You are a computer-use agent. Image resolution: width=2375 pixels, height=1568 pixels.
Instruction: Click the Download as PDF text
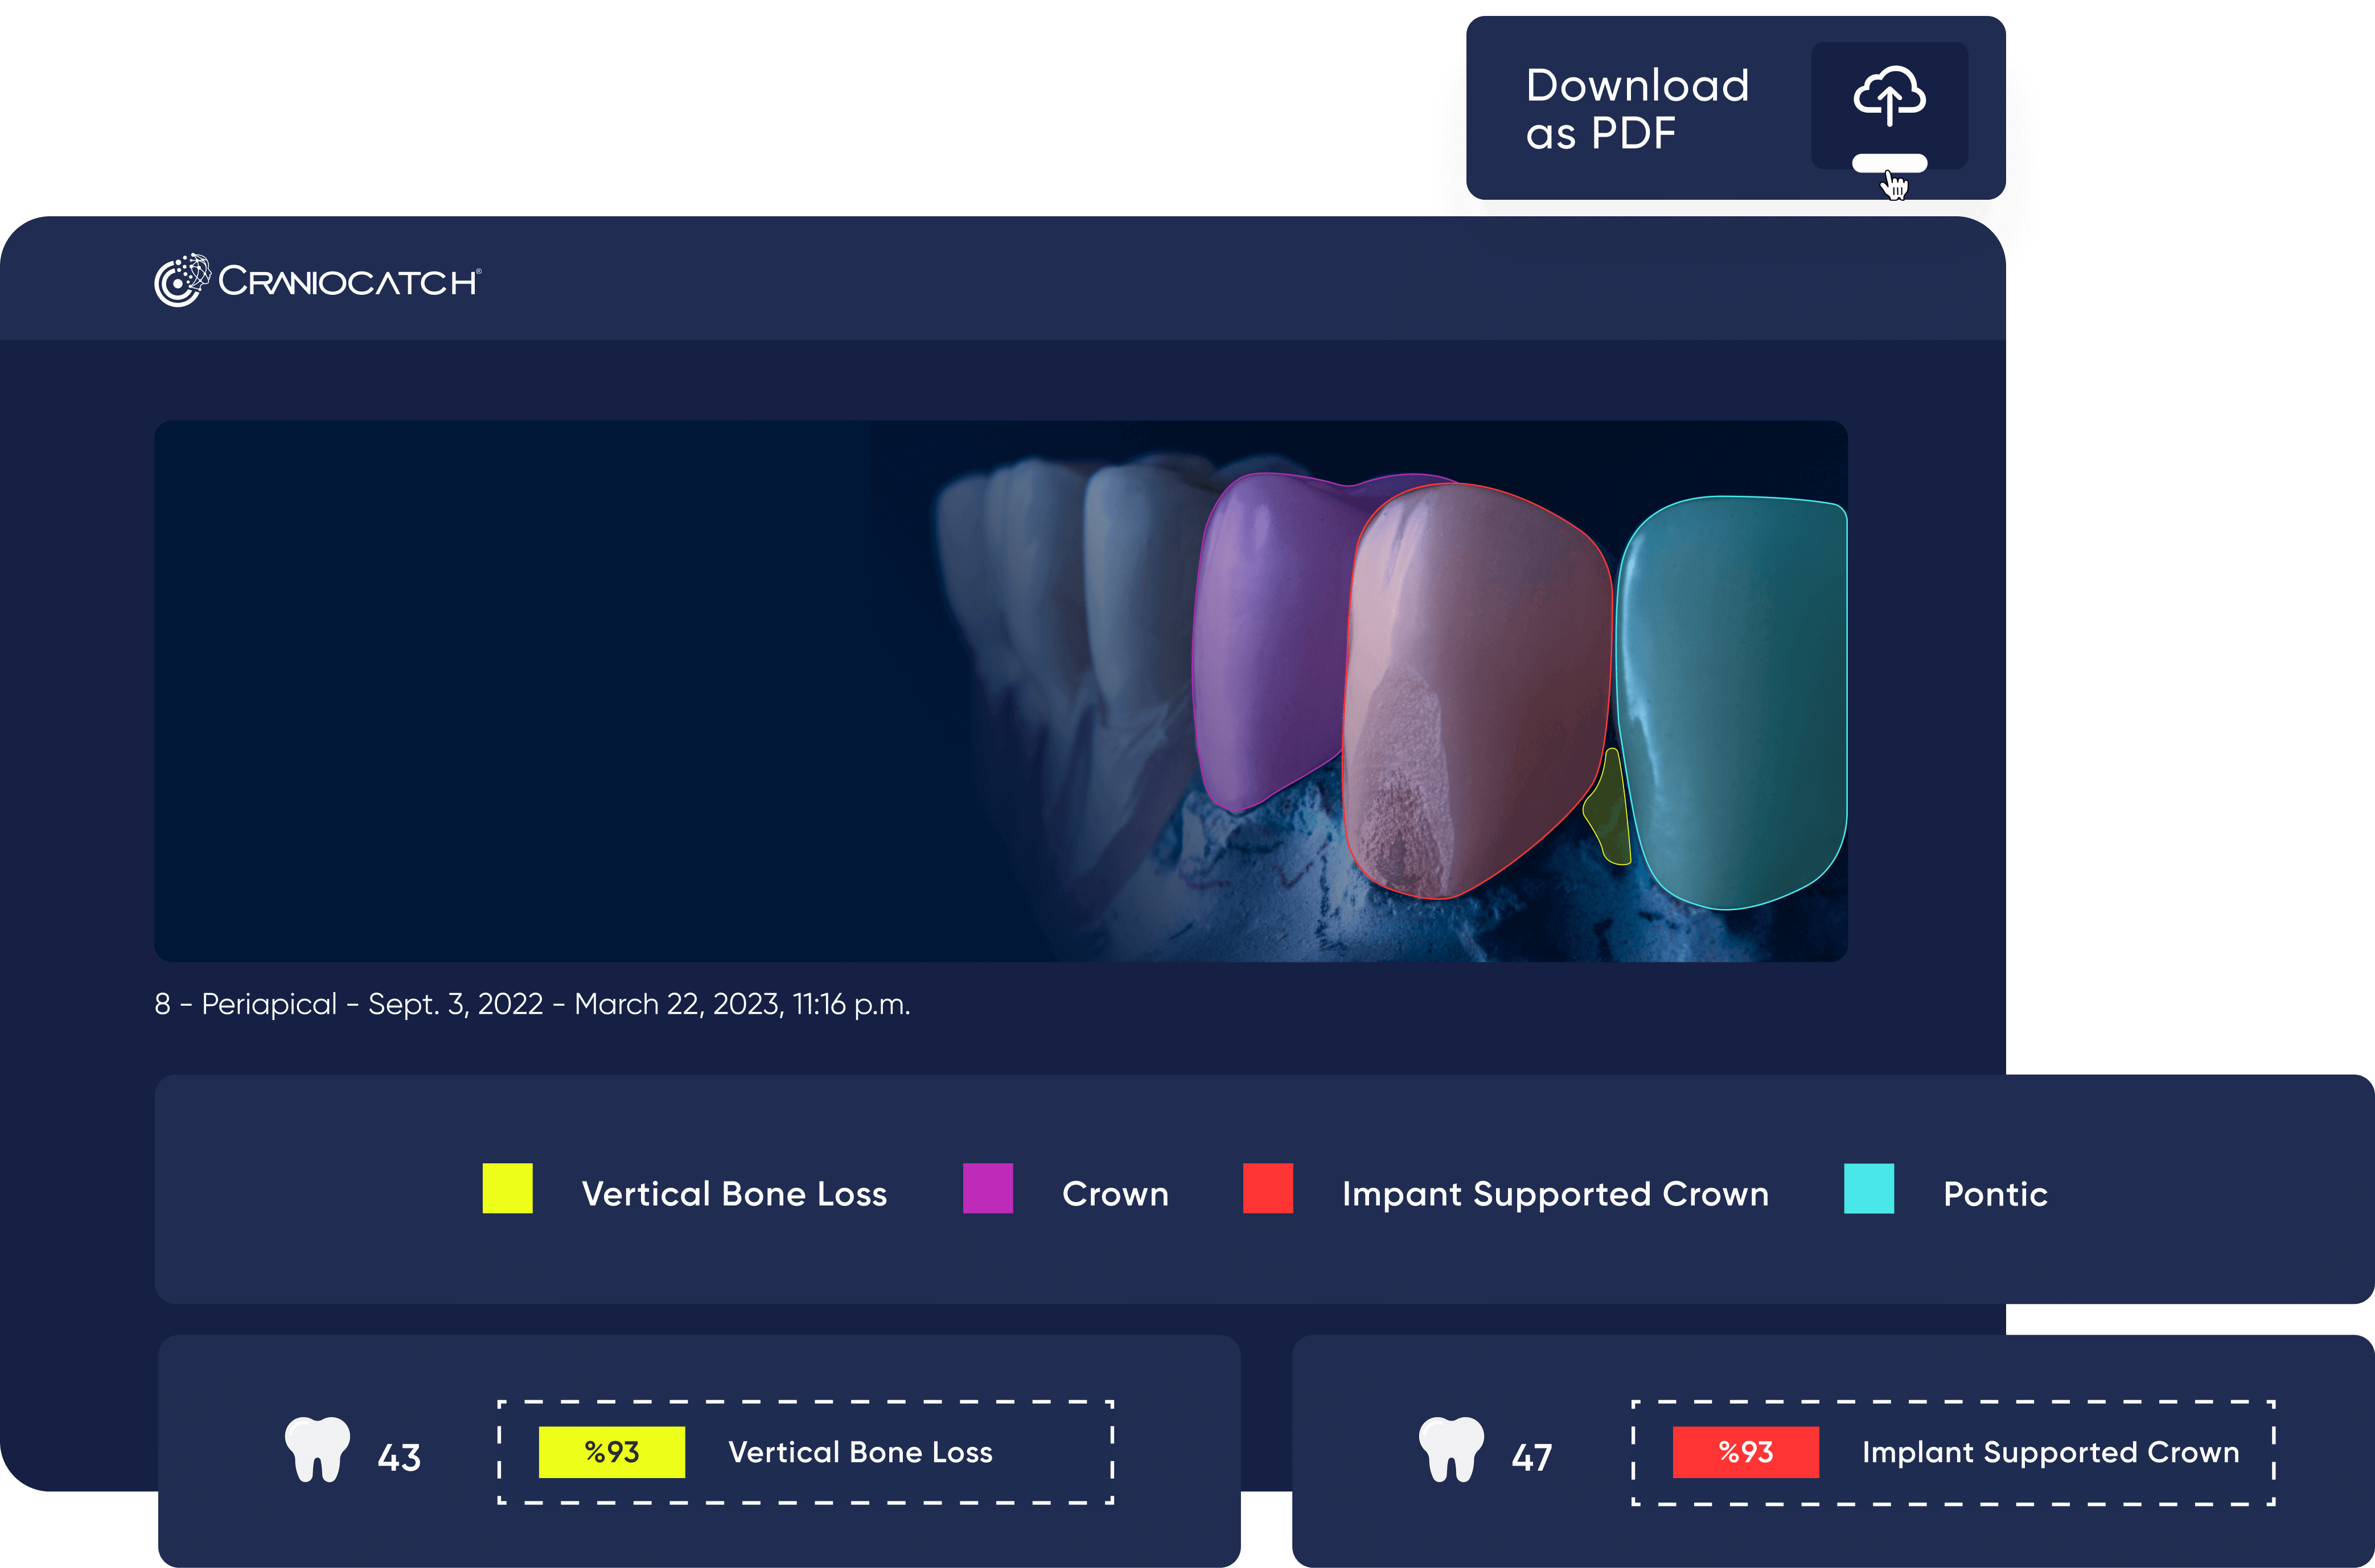[x=1636, y=109]
